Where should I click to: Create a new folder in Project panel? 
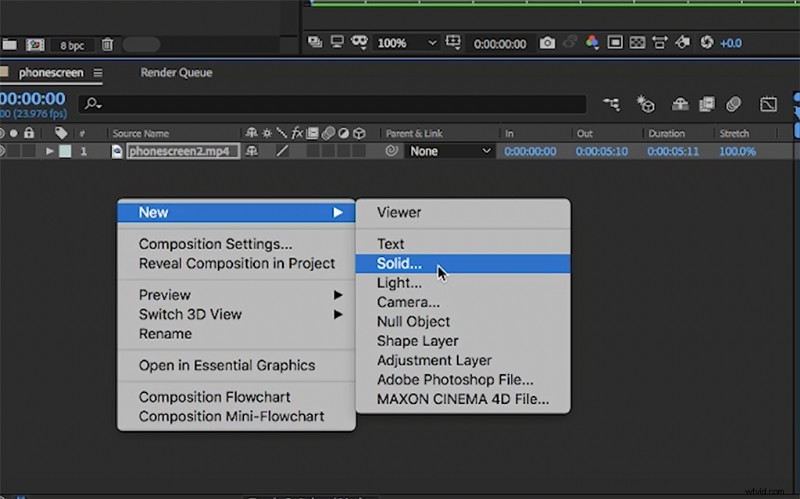pos(9,45)
